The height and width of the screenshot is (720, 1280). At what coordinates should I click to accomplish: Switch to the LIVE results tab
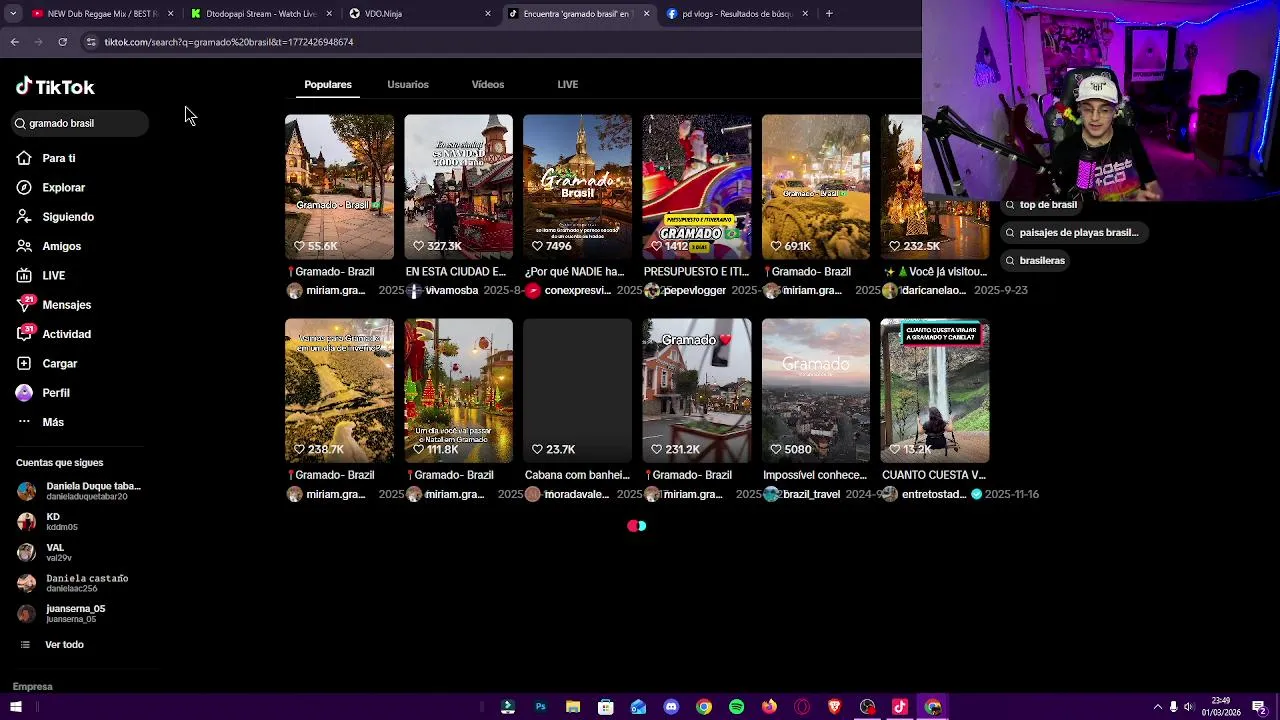567,85
